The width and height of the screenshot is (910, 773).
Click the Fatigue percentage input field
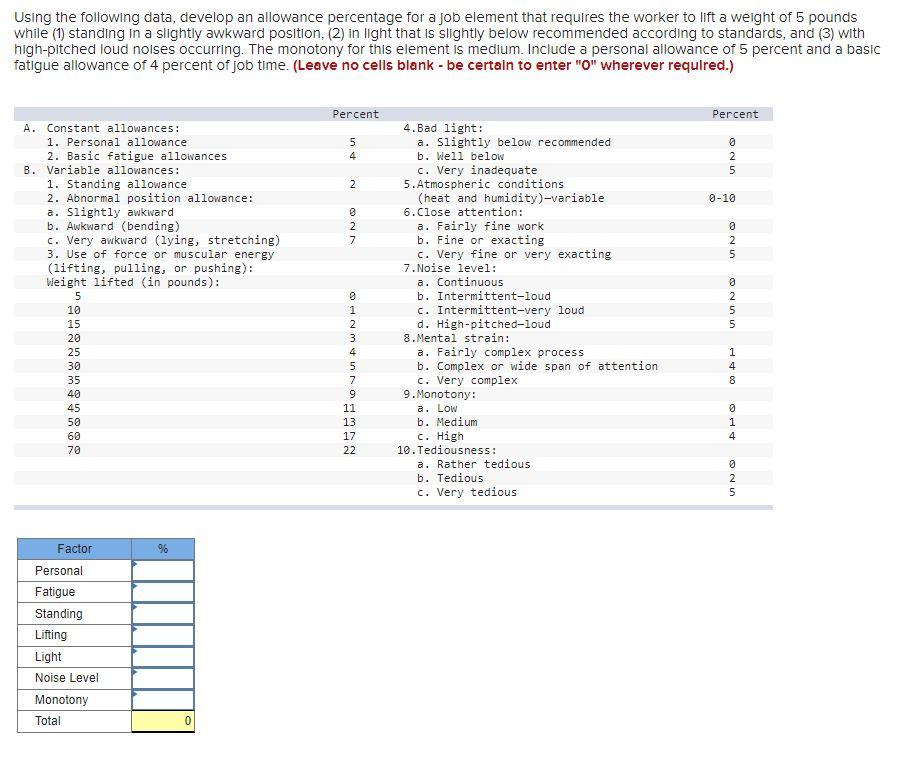163,592
